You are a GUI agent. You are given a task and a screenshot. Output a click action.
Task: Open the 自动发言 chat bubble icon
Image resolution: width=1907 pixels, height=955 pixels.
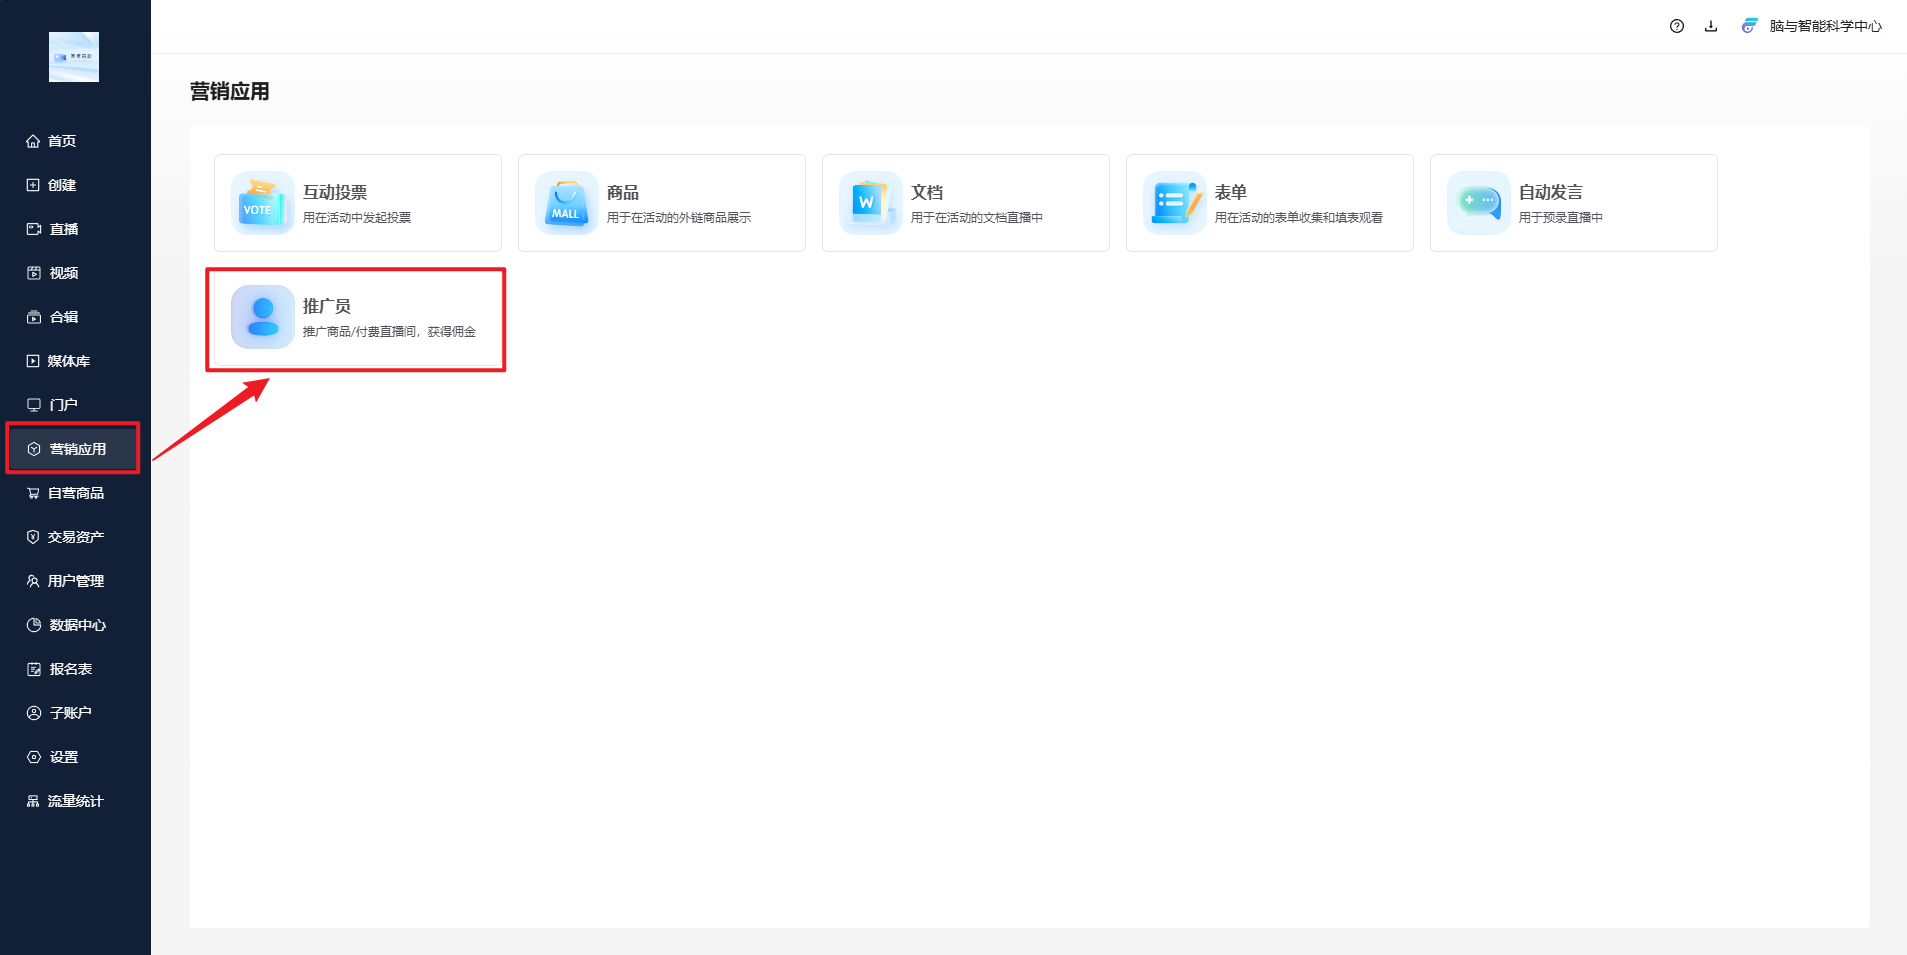point(1478,203)
